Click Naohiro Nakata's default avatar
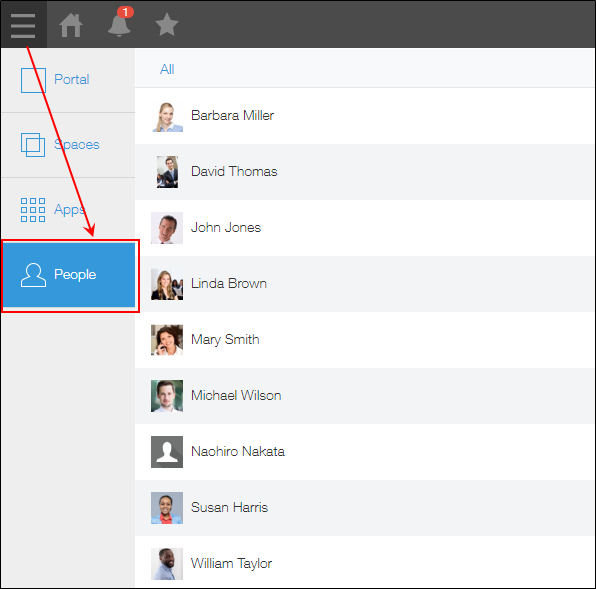 pos(167,452)
